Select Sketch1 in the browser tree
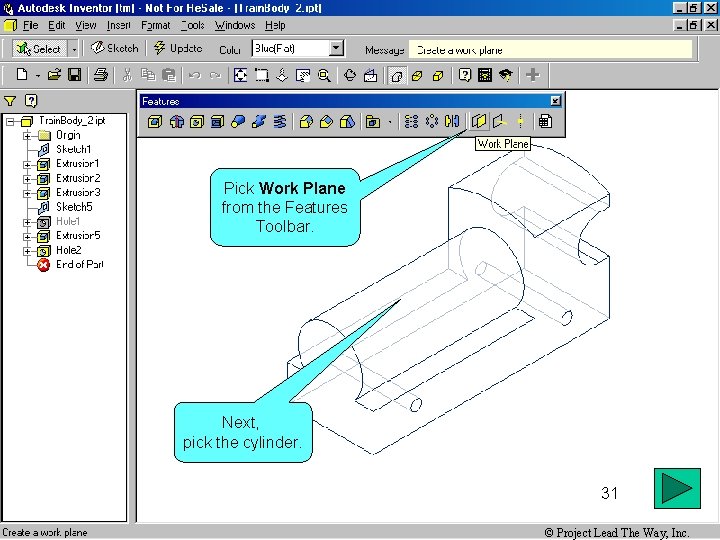Screen dimensions: 720x540 tap(73, 149)
